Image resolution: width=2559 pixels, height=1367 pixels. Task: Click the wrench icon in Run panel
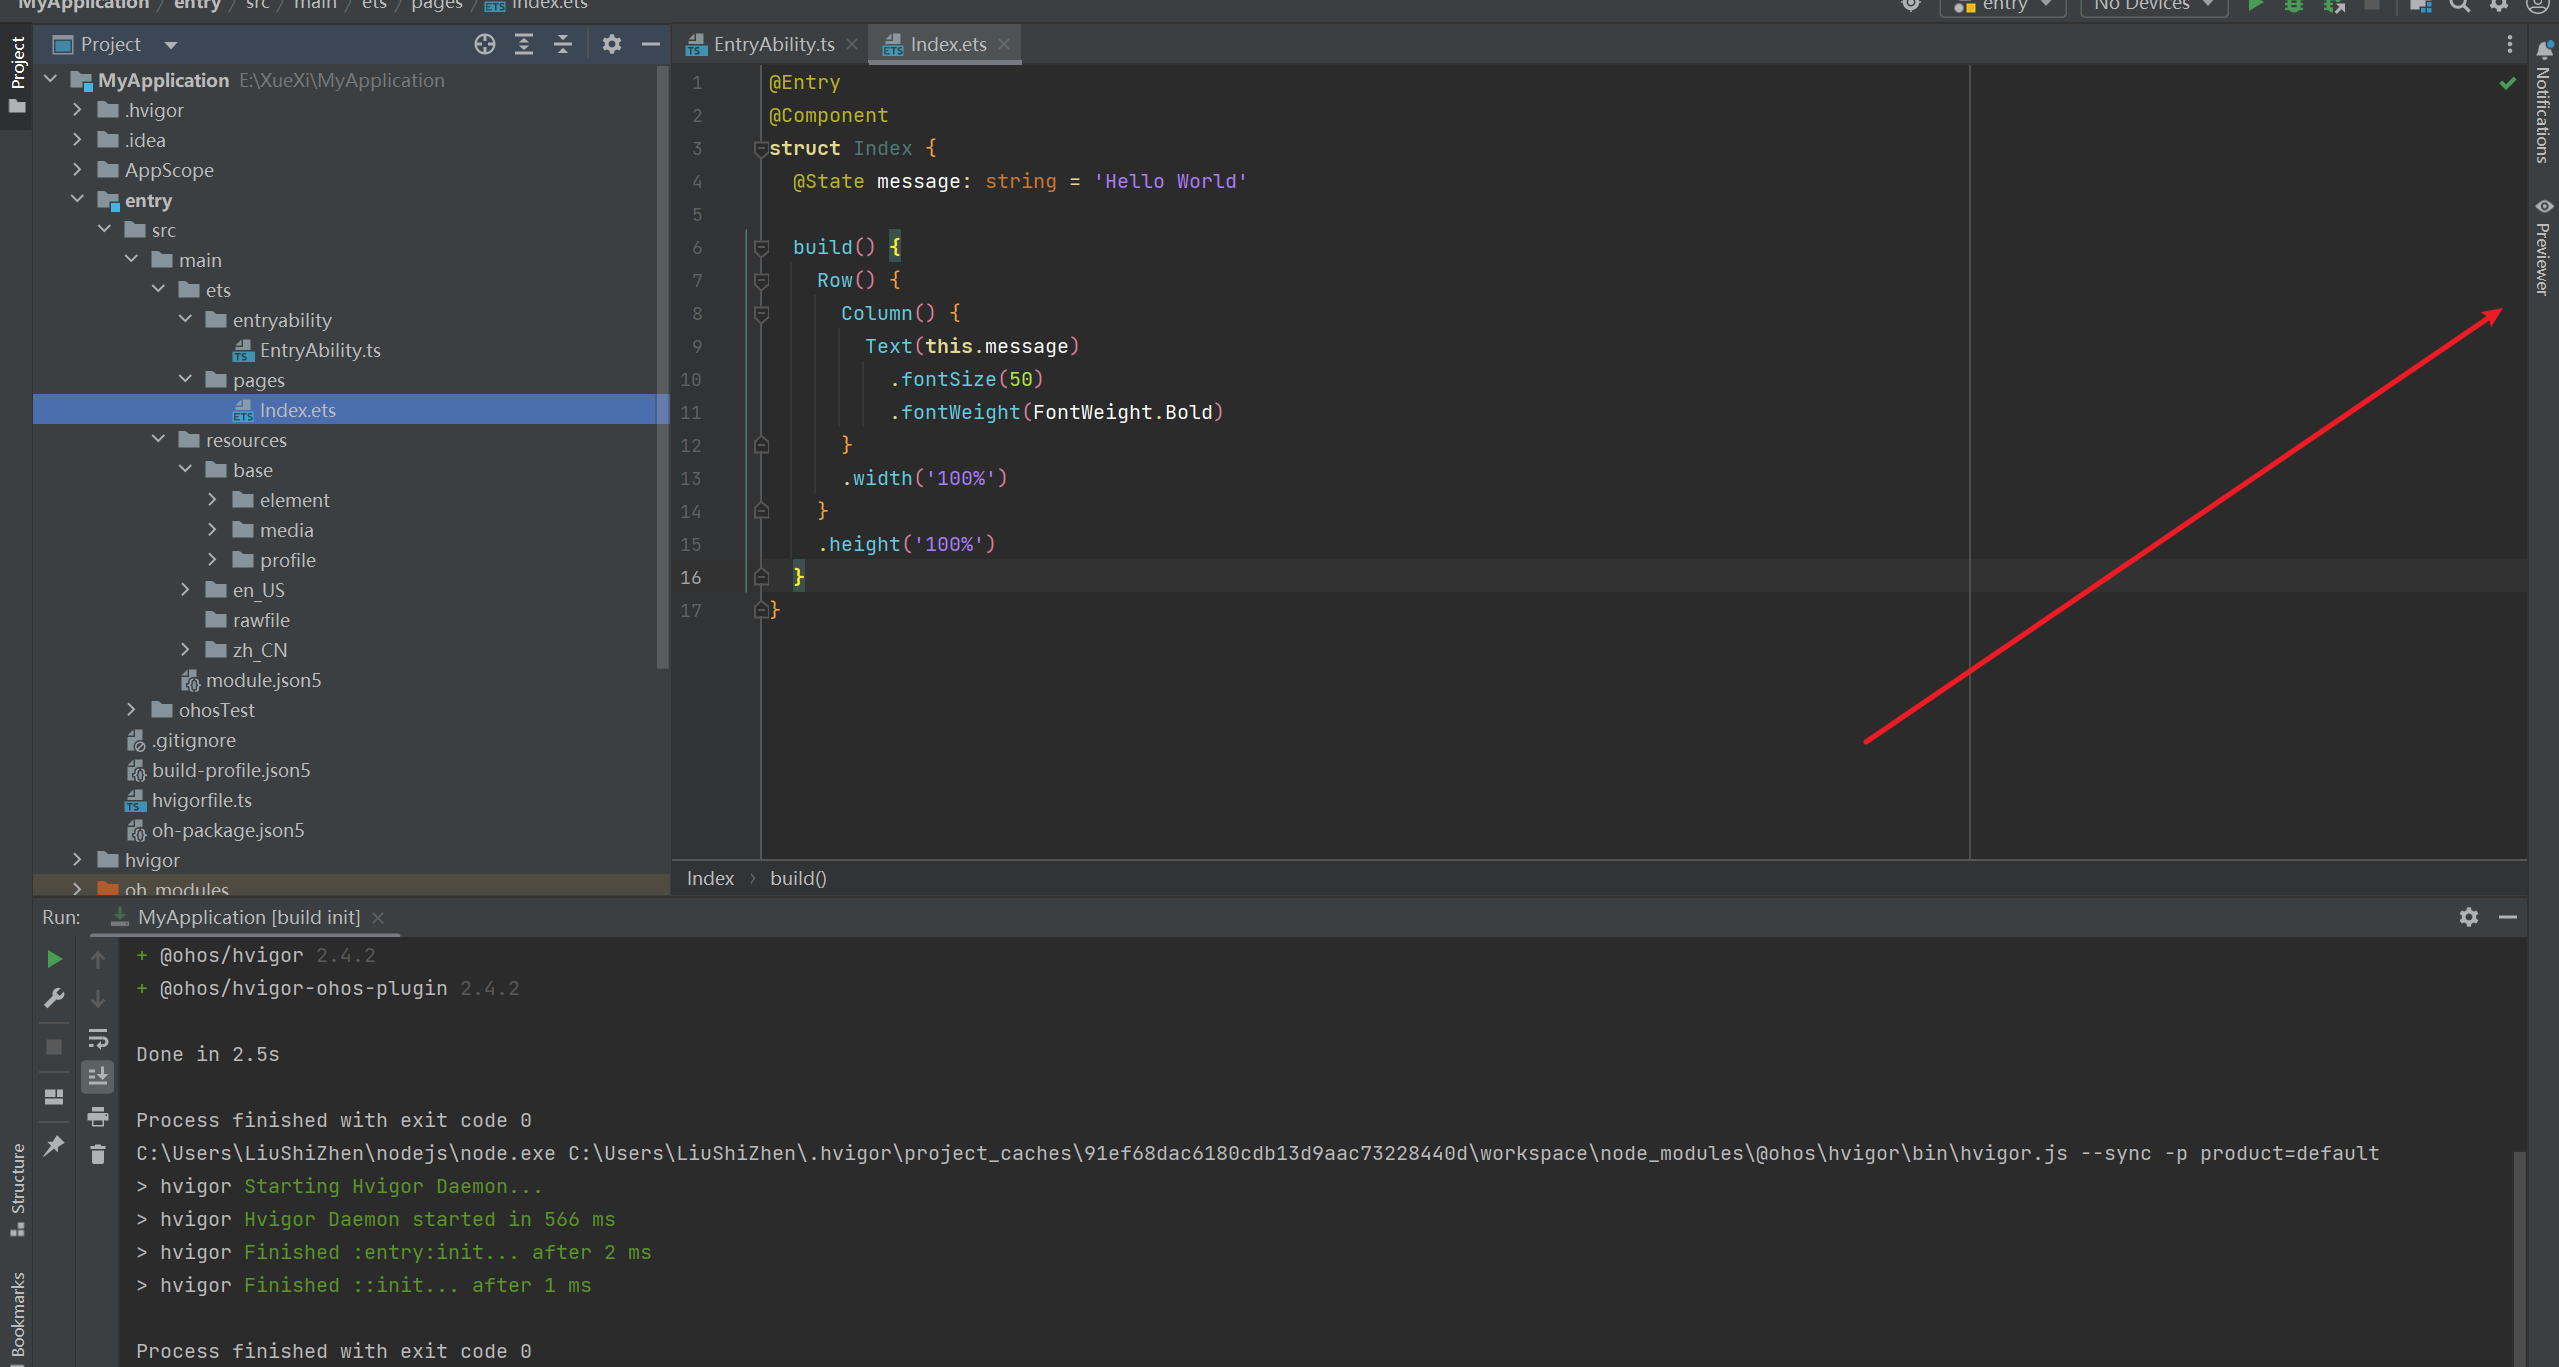tap(55, 998)
